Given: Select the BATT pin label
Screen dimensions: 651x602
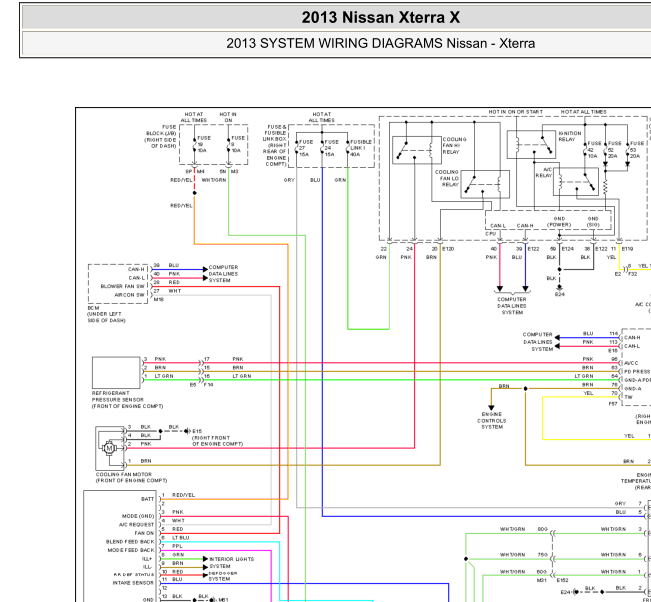Looking at the screenshot, I should (x=147, y=499).
